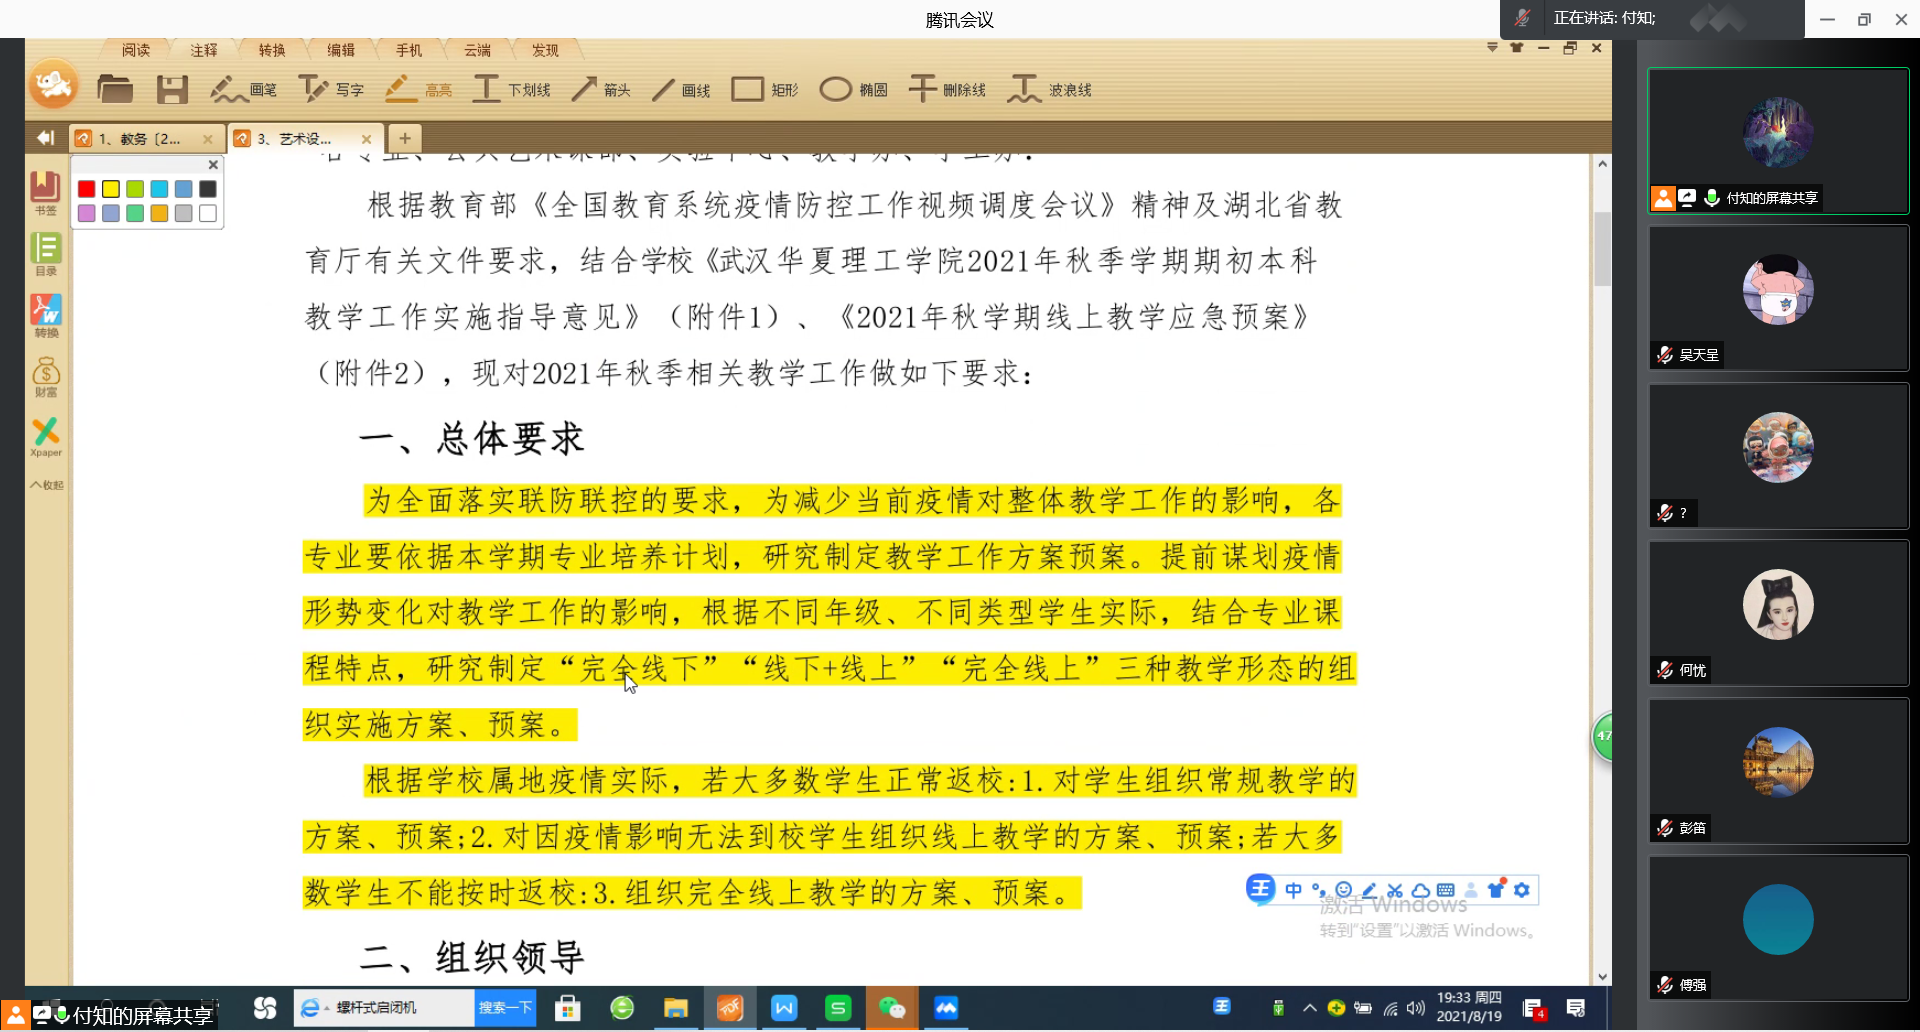Select the 写字 text writing tool
The width and height of the screenshot is (1920, 1032).
[331, 90]
